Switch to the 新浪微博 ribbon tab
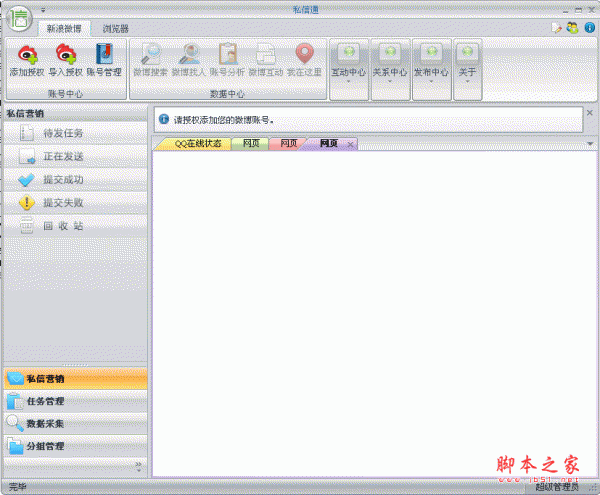This screenshot has width=600, height=495. pos(64,29)
